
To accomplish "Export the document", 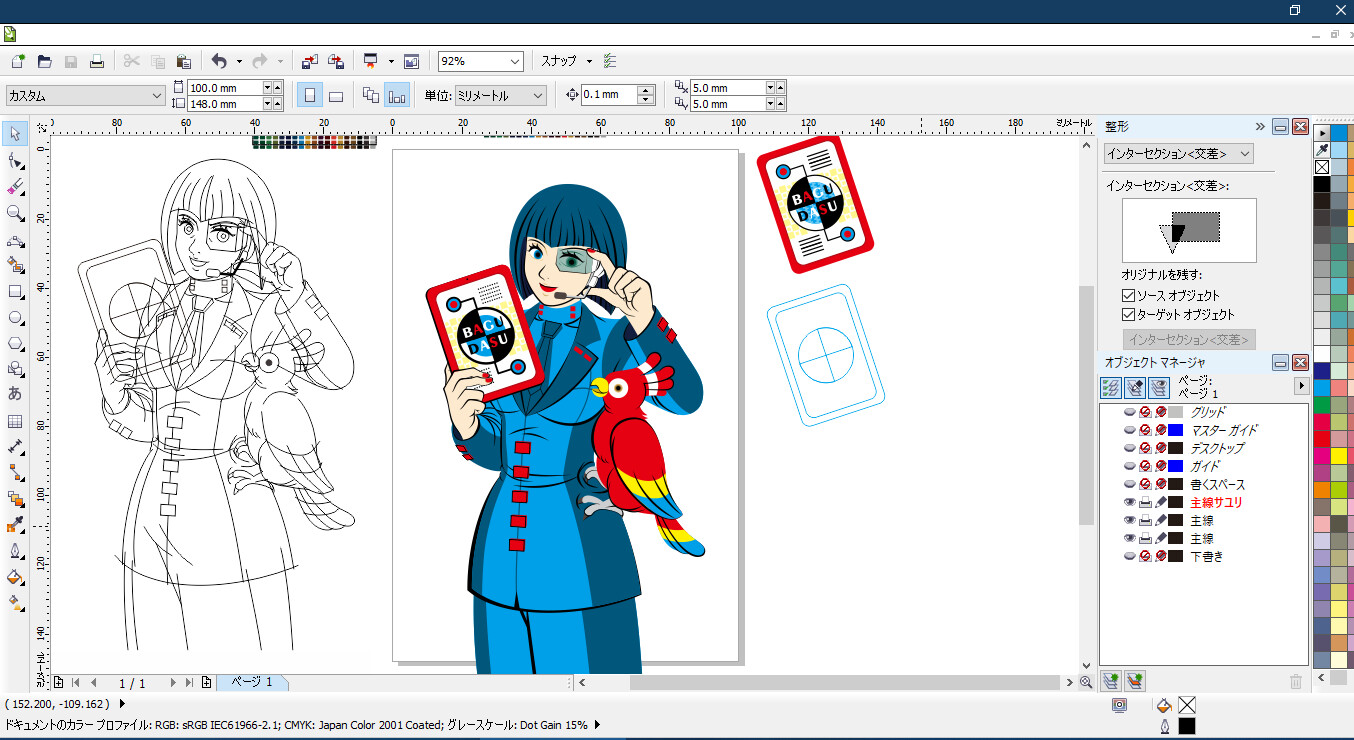I will [x=336, y=61].
